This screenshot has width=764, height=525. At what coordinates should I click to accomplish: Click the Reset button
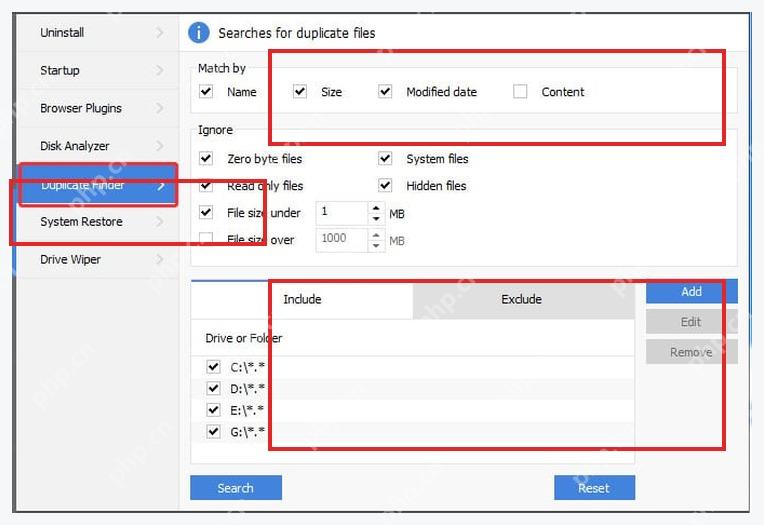pyautogui.click(x=594, y=488)
